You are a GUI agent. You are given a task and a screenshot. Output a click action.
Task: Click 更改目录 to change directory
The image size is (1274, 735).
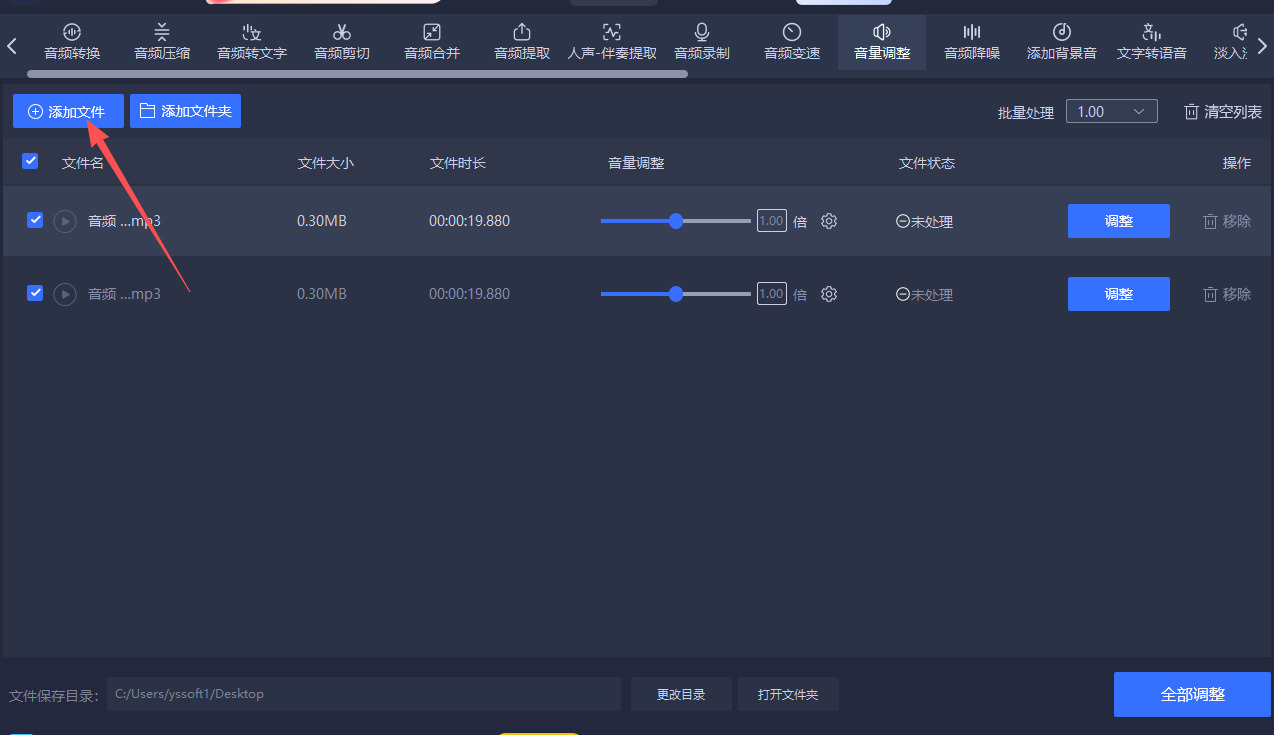tap(681, 694)
